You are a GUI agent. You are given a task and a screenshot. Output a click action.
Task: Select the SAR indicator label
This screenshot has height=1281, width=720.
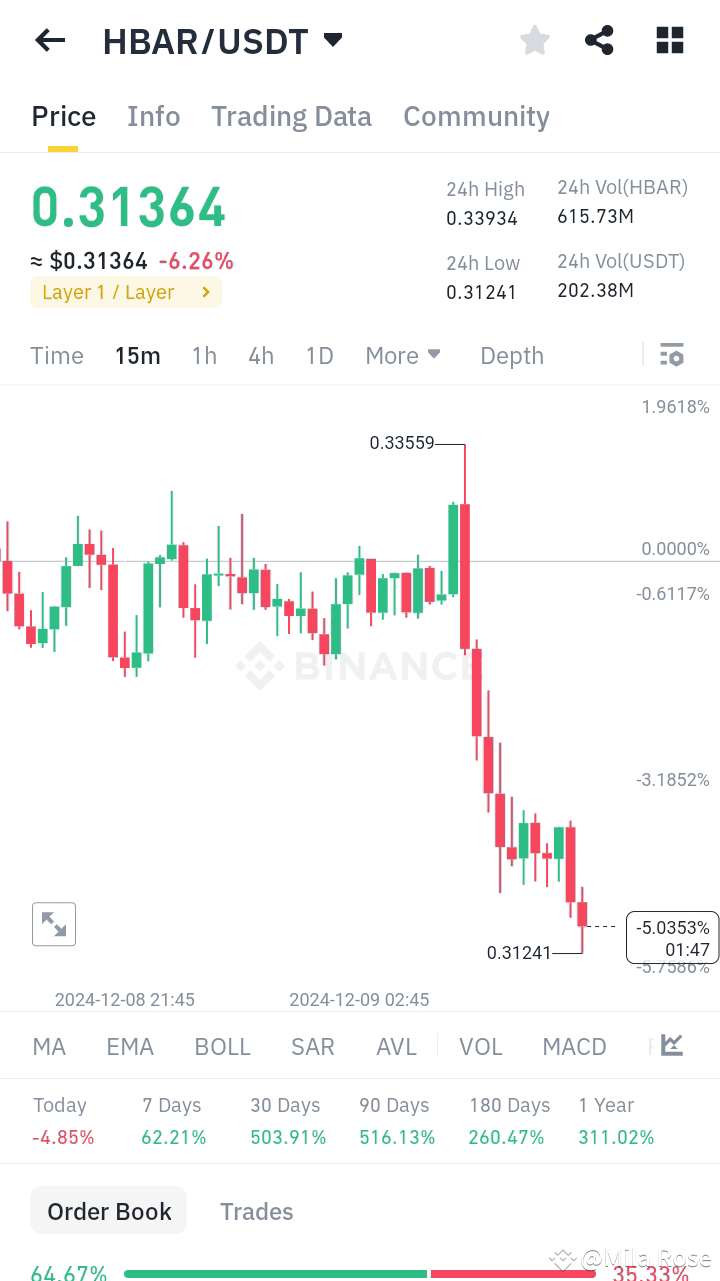point(312,1046)
